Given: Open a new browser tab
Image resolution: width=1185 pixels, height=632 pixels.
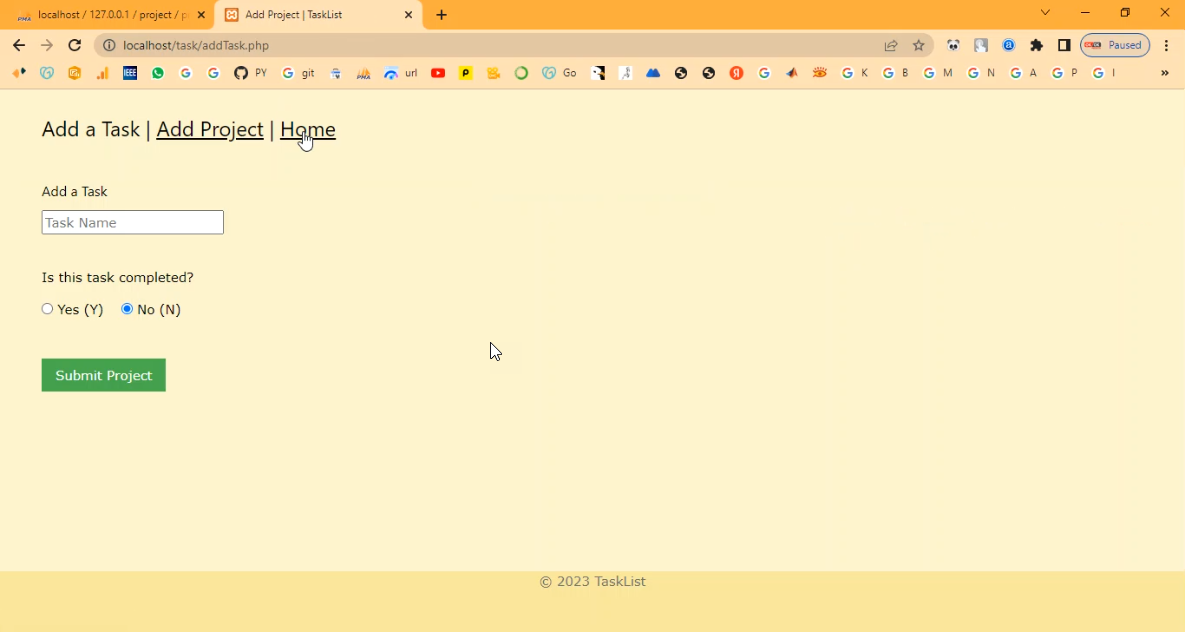Looking at the screenshot, I should [x=441, y=14].
